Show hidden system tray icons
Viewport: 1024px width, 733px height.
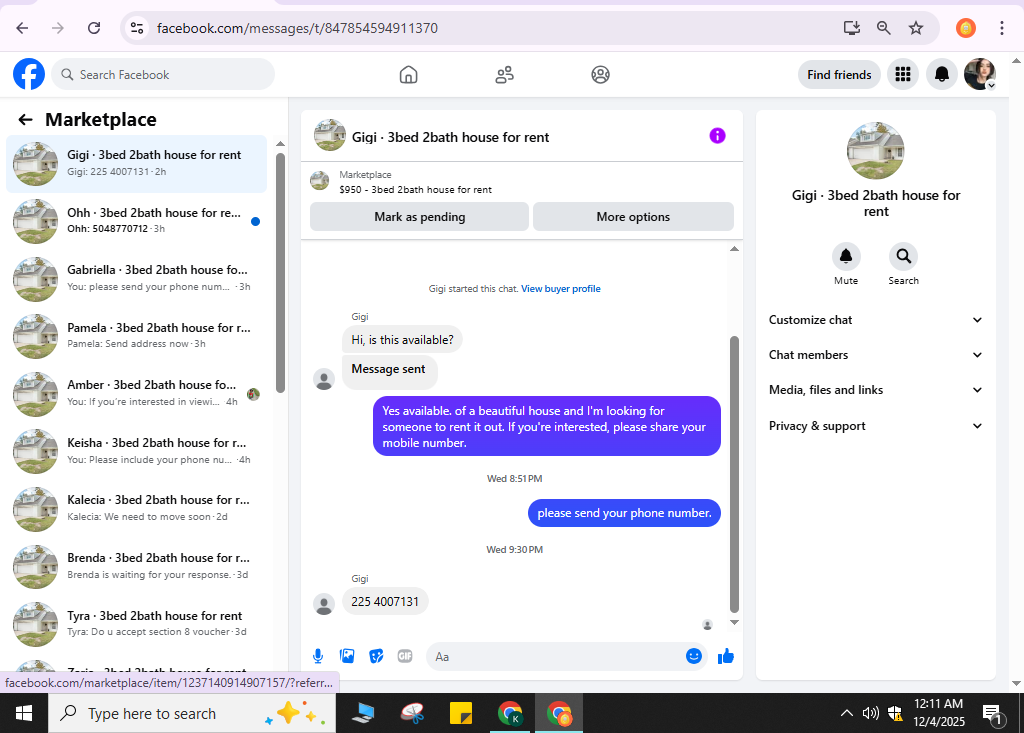point(846,713)
